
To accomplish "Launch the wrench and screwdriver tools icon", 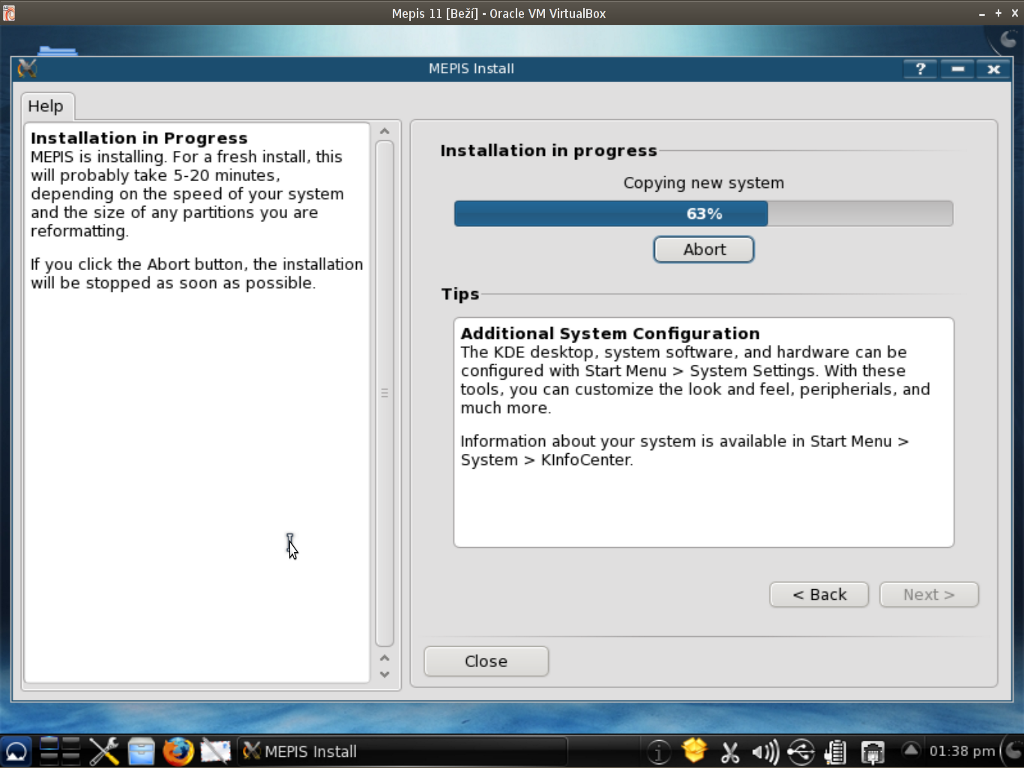I will pyautogui.click(x=103, y=752).
